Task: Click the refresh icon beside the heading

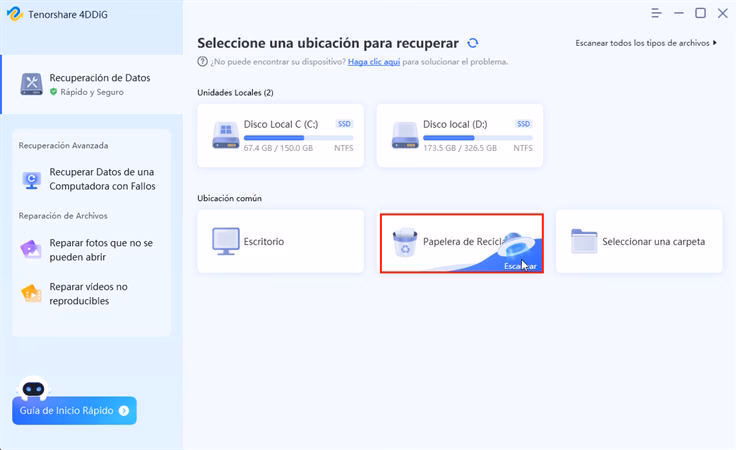Action: click(473, 43)
